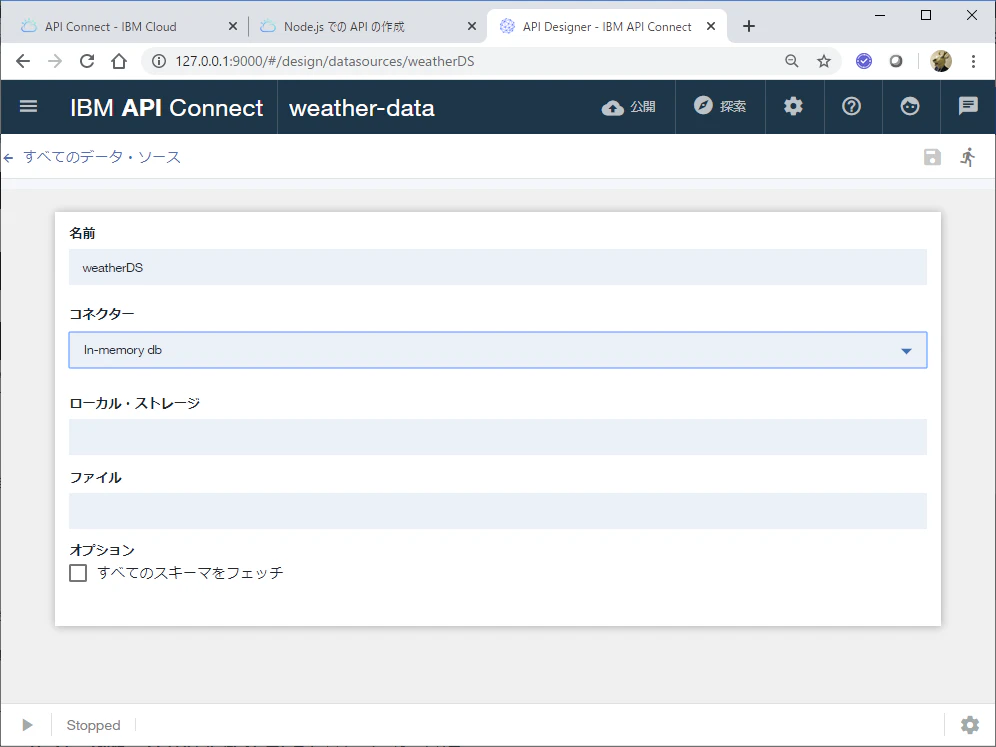This screenshot has width=996, height=747.
Task: Click the running person test icon
Action: pos(968,157)
